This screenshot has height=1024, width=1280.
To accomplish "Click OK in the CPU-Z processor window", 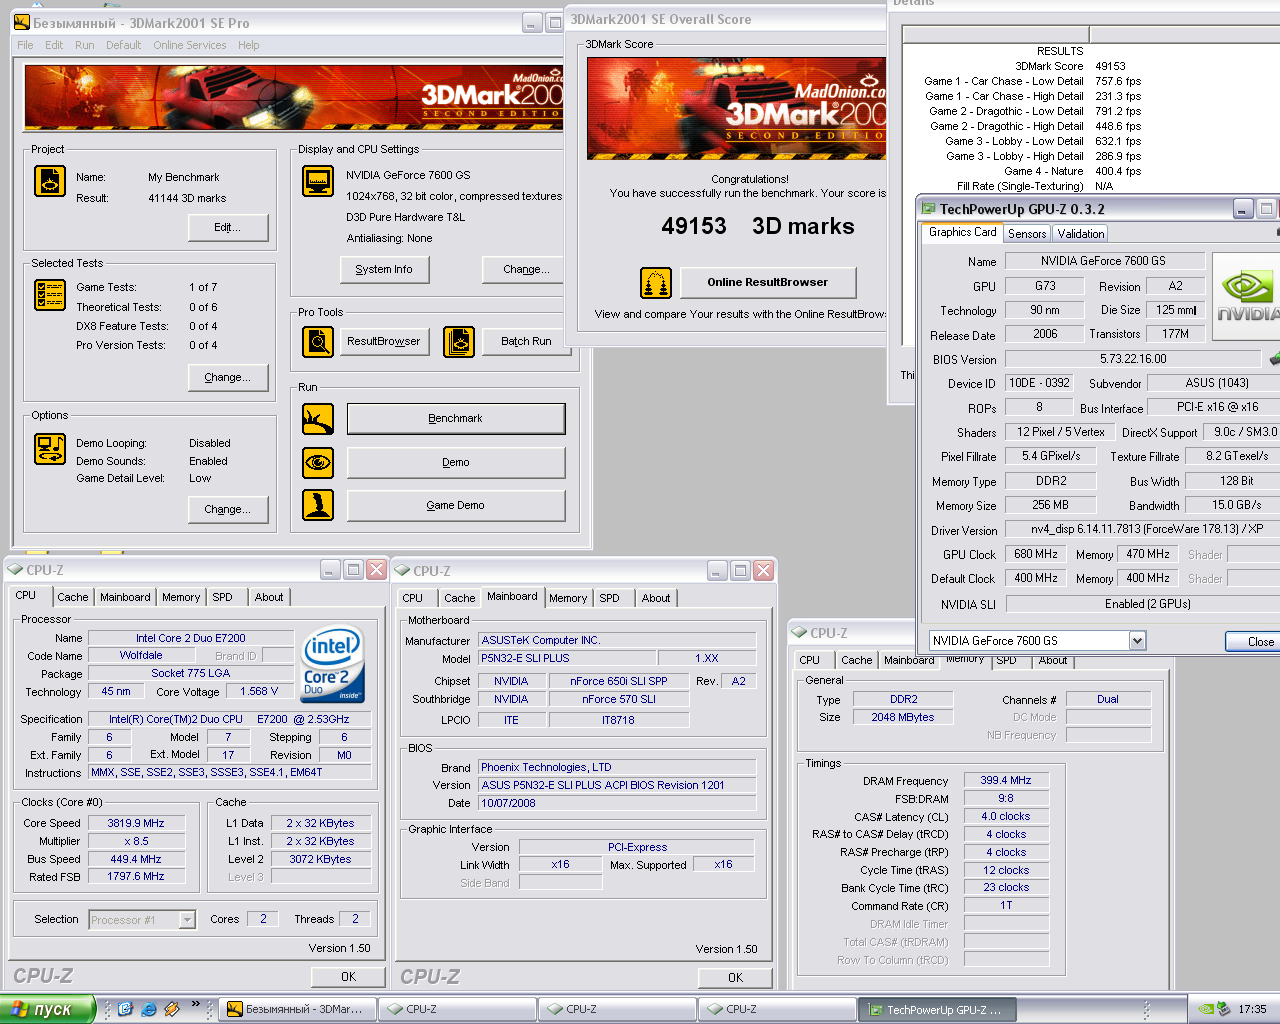I will (x=348, y=977).
